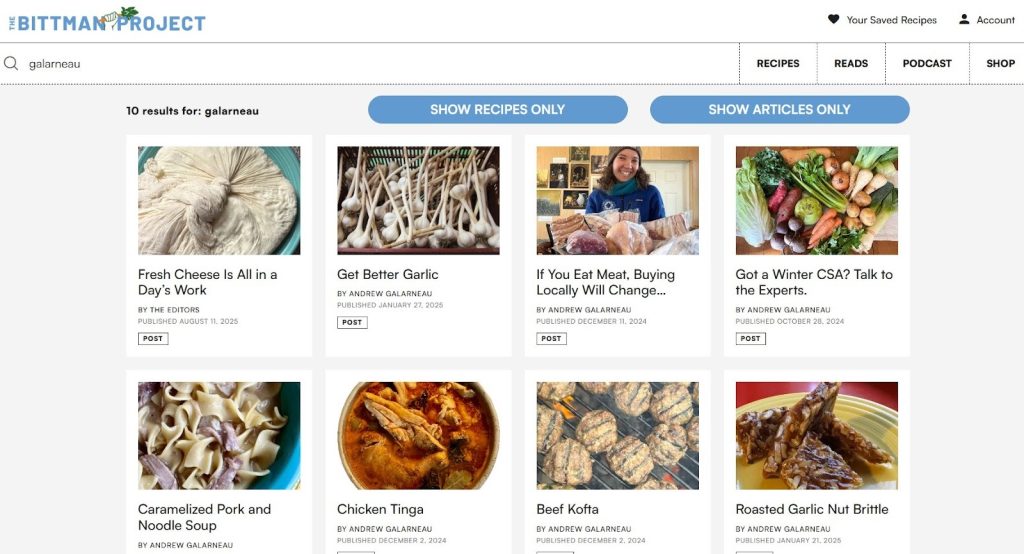Click the search magnifier icon
The height and width of the screenshot is (554, 1024).
11,63
